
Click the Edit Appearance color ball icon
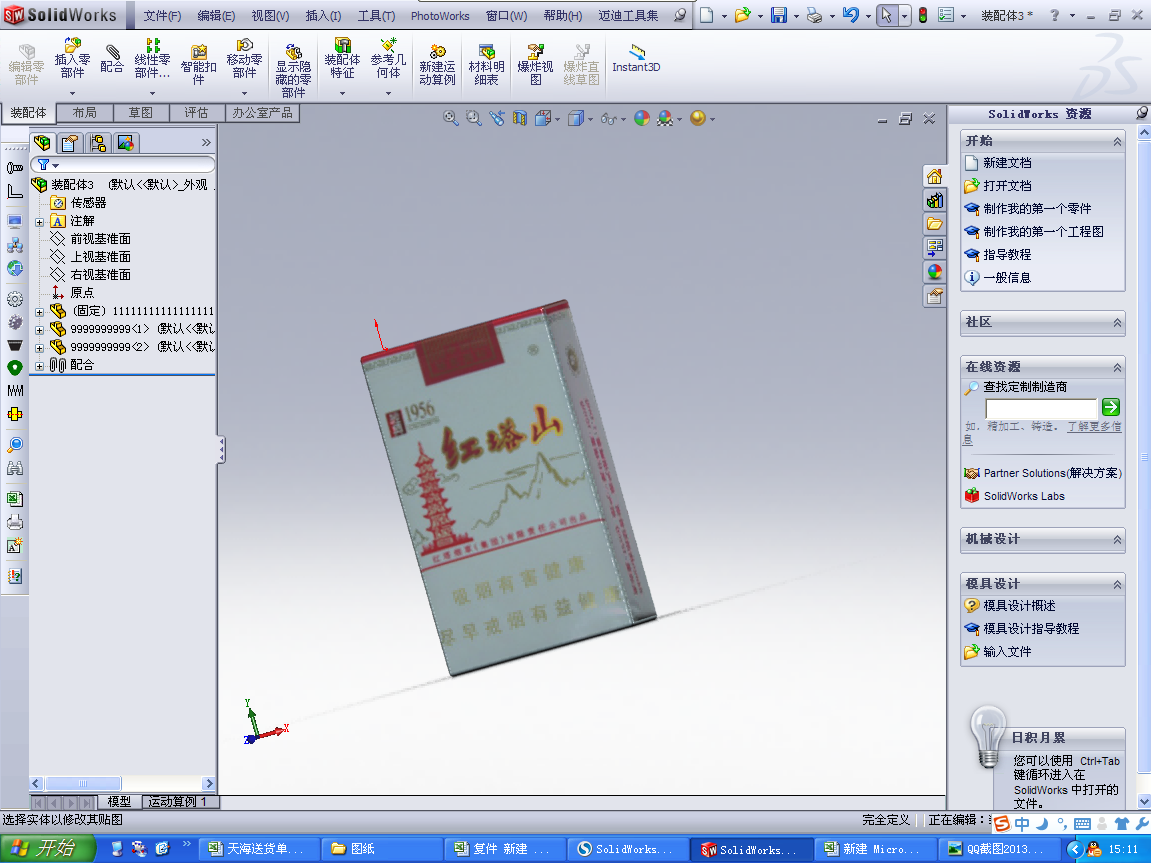642,118
